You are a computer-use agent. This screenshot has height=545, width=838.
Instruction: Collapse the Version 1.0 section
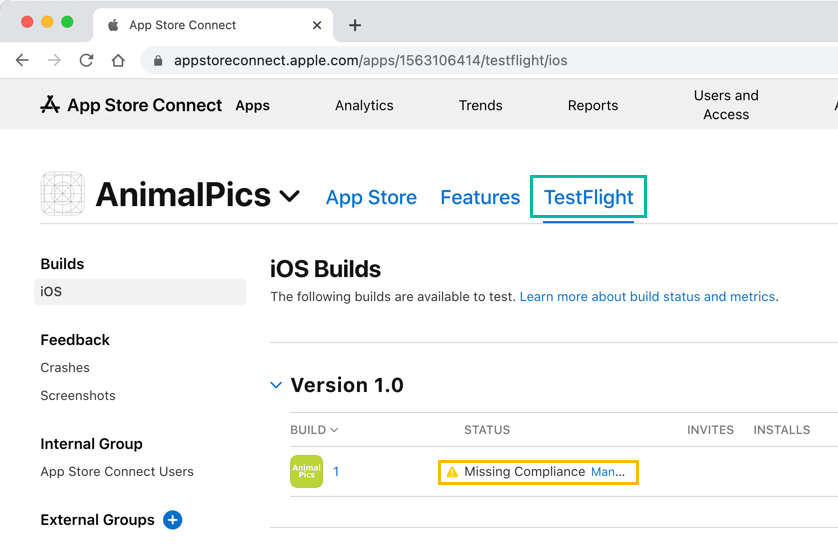point(276,385)
